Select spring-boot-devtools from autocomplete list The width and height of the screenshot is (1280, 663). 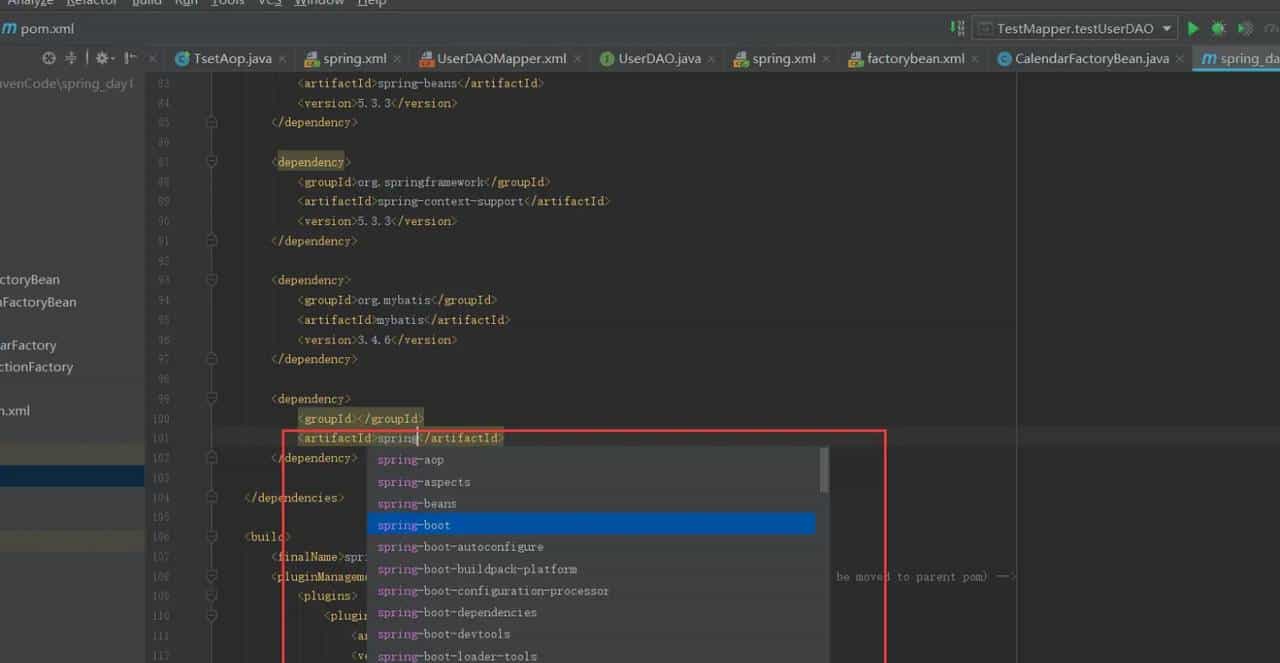444,634
